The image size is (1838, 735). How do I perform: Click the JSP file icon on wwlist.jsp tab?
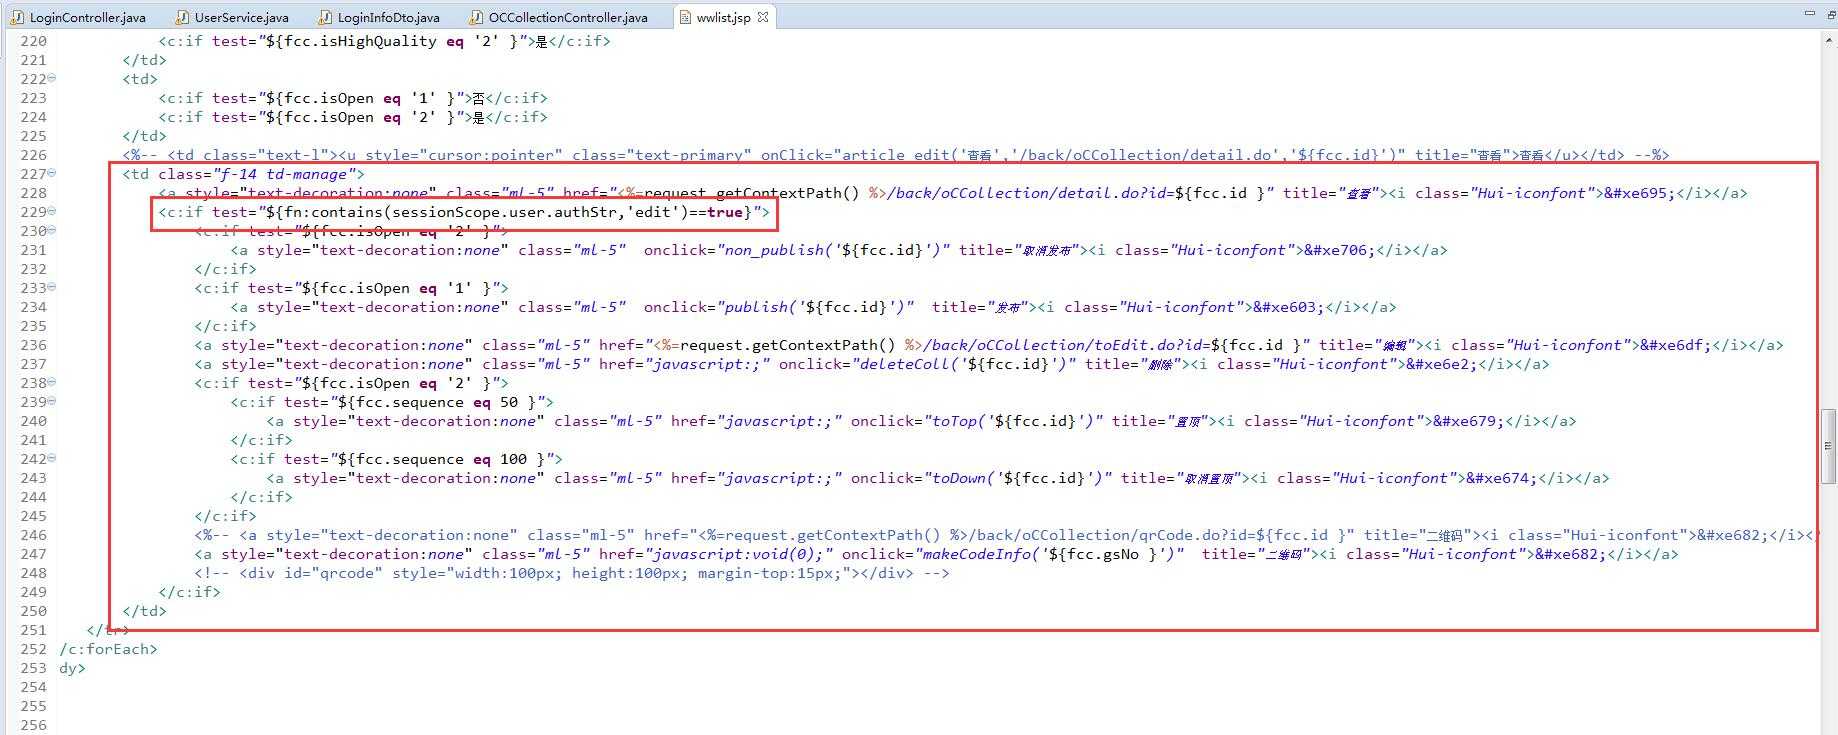point(685,17)
